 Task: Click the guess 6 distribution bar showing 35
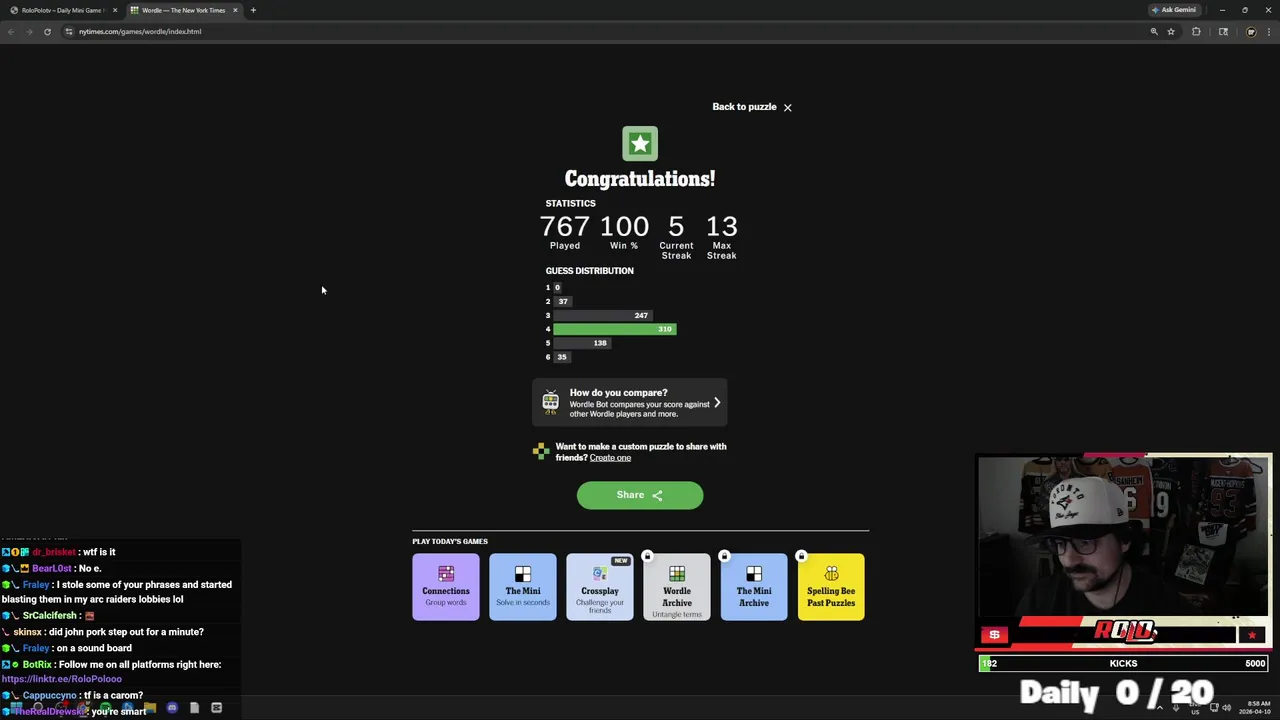(561, 357)
